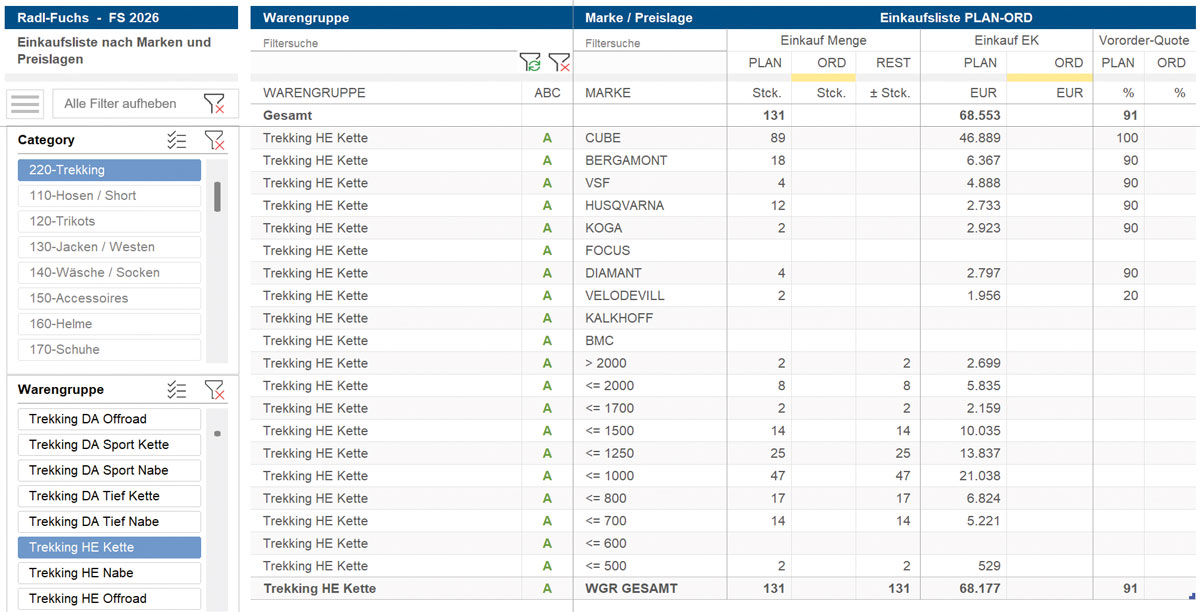Click multi-select checklist icon in Category header
The image size is (1200, 612).
point(177,140)
